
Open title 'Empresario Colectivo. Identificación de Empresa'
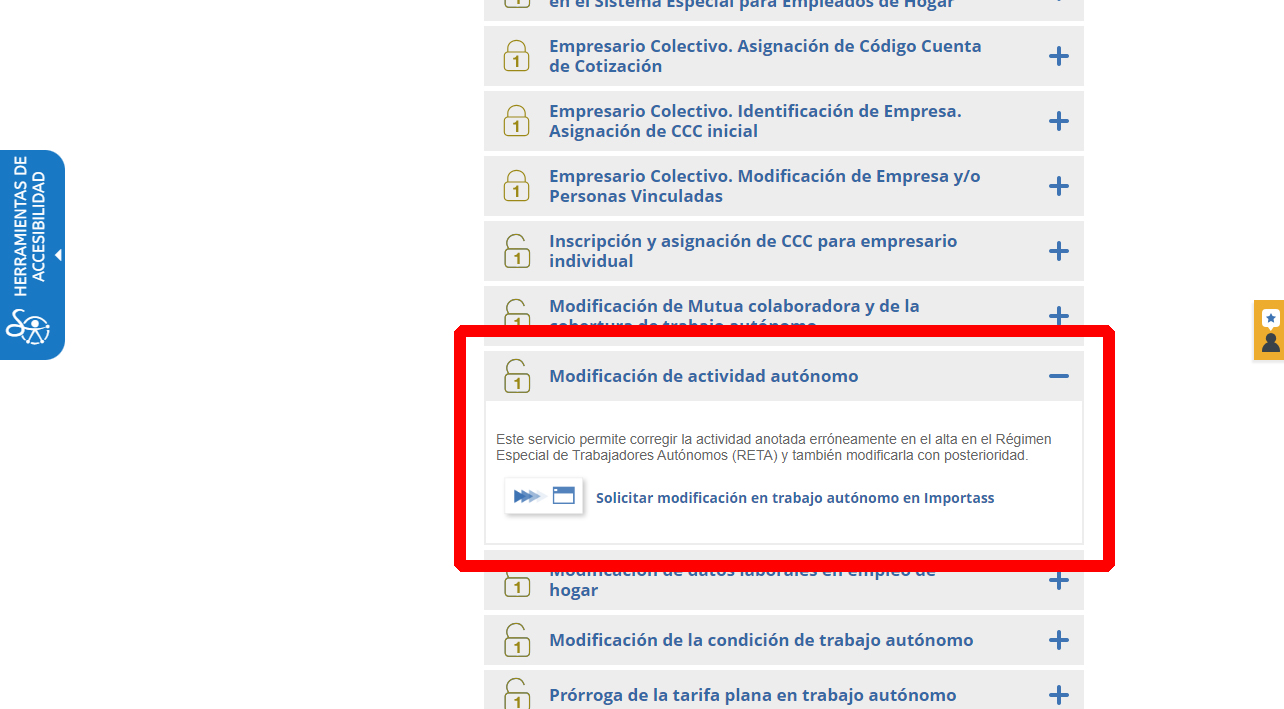point(755,121)
